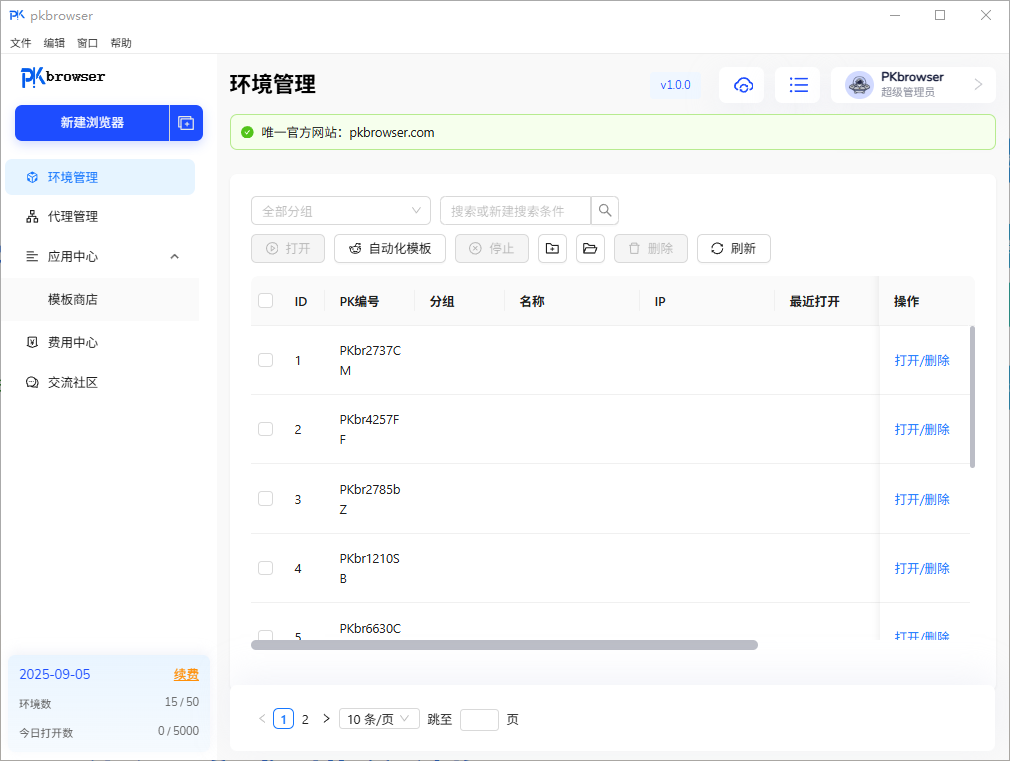This screenshot has height=761, width=1010.
Task: Select 环境管理 in the sidebar
Action: (100, 177)
